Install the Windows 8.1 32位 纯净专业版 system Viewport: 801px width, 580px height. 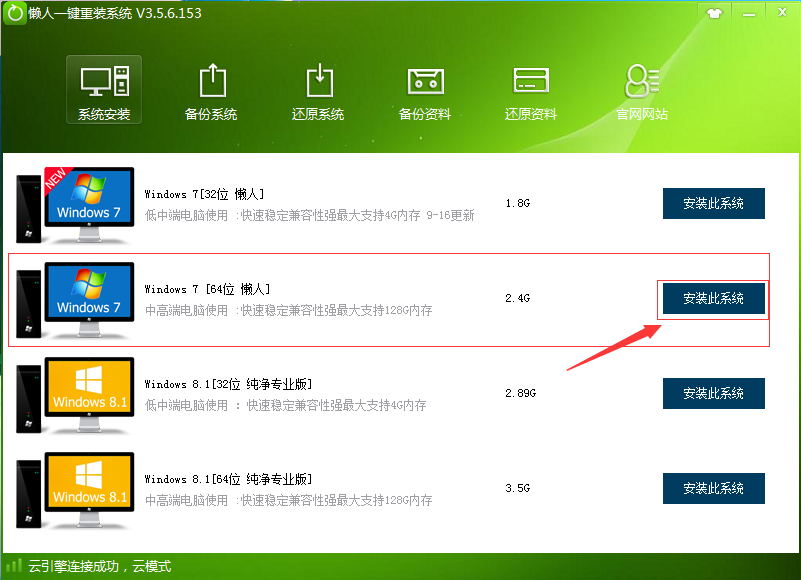(713, 393)
